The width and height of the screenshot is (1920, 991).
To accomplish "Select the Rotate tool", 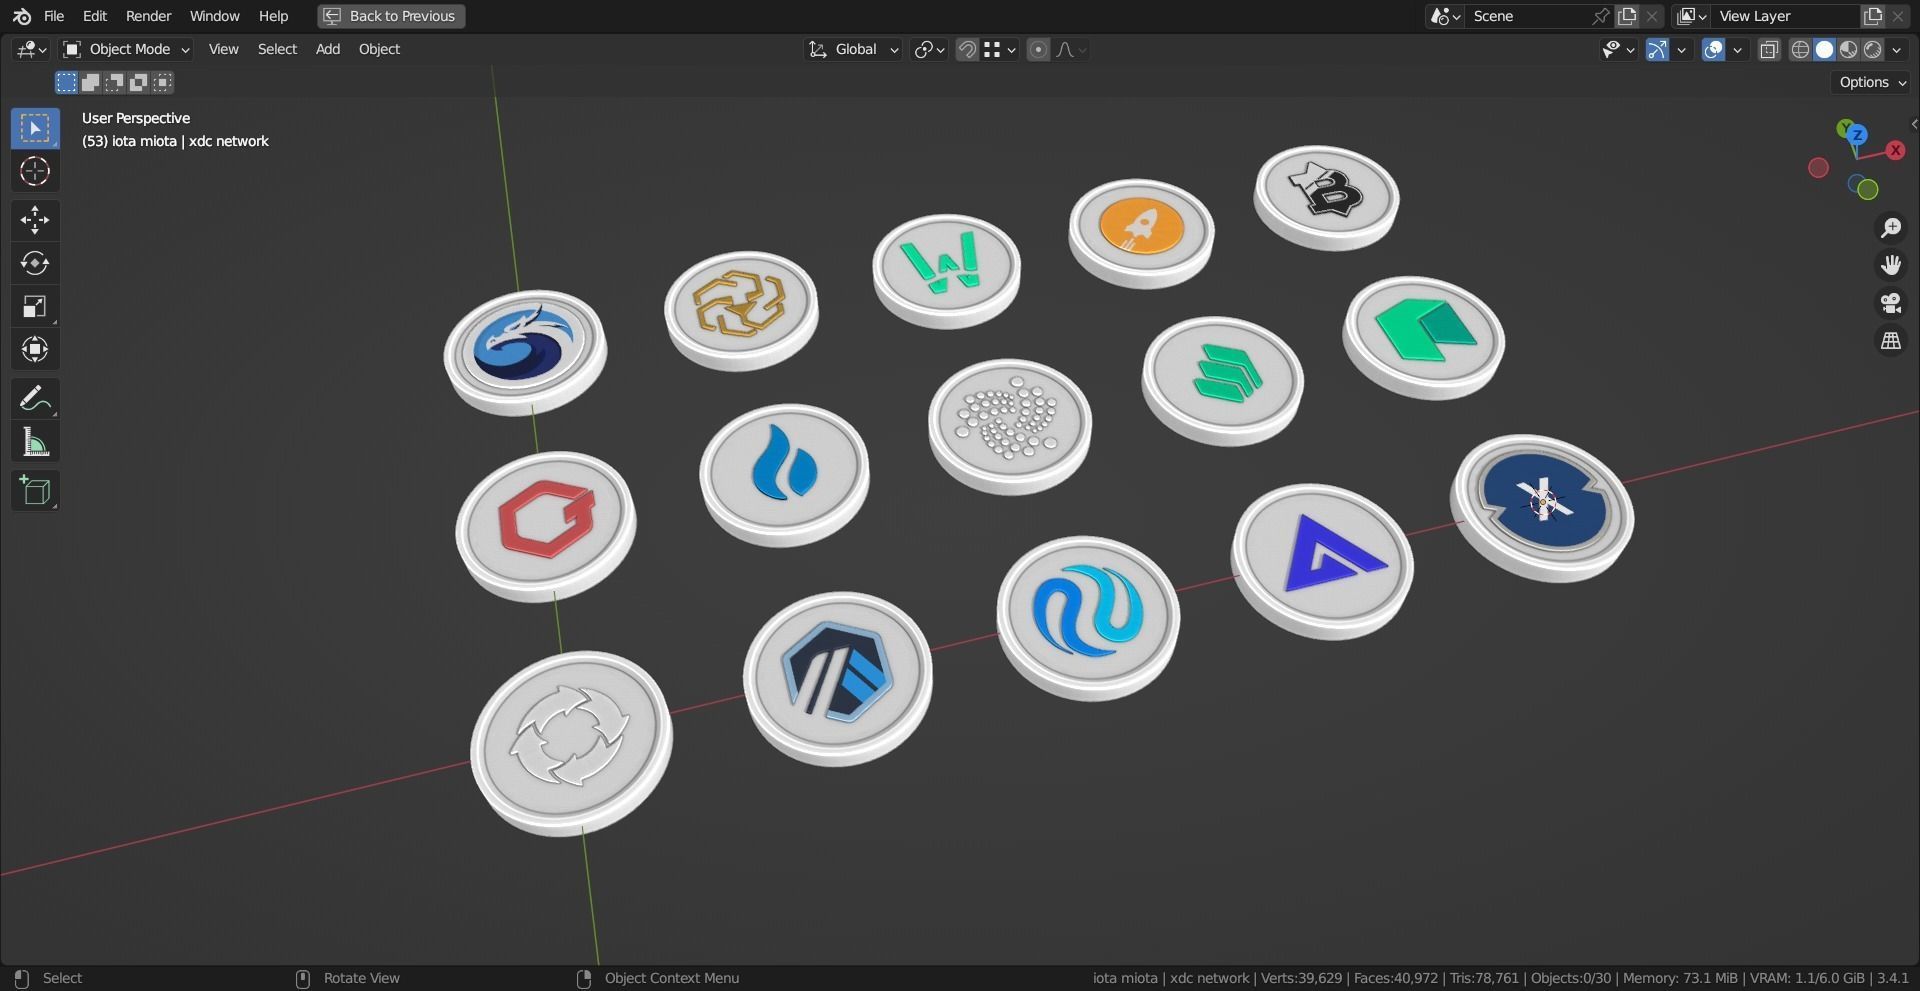I will pyautogui.click(x=35, y=263).
